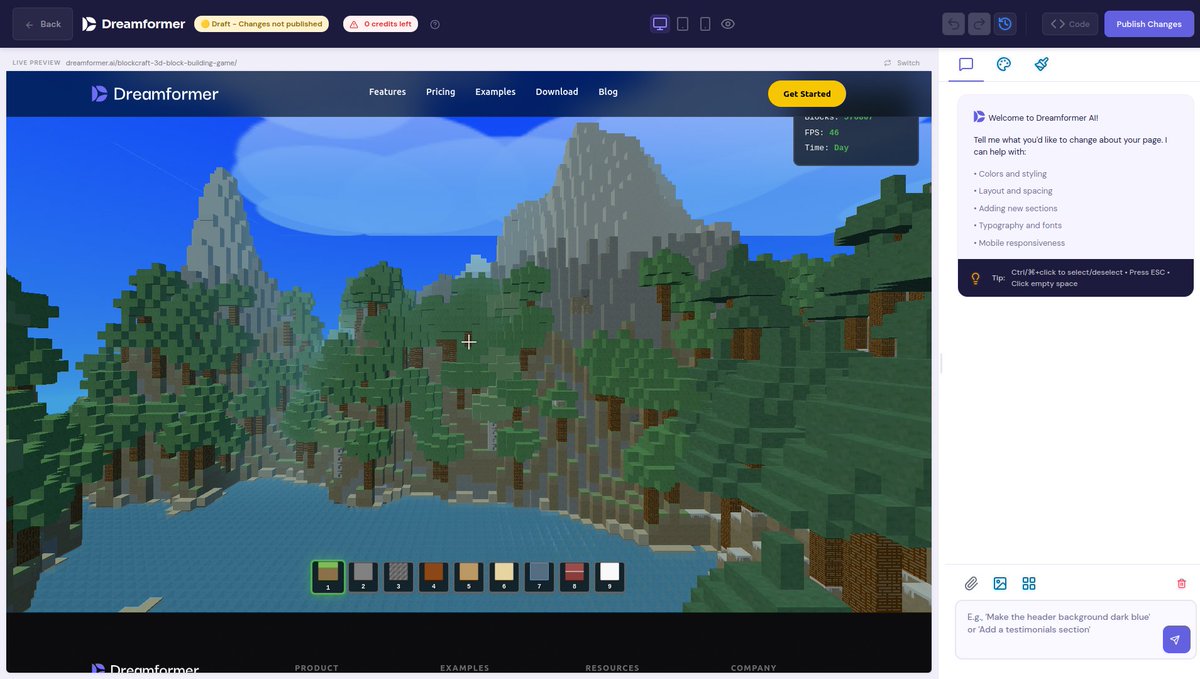Viewport: 1200px width, 679px height.
Task: Select white block slot 9
Action: (609, 577)
